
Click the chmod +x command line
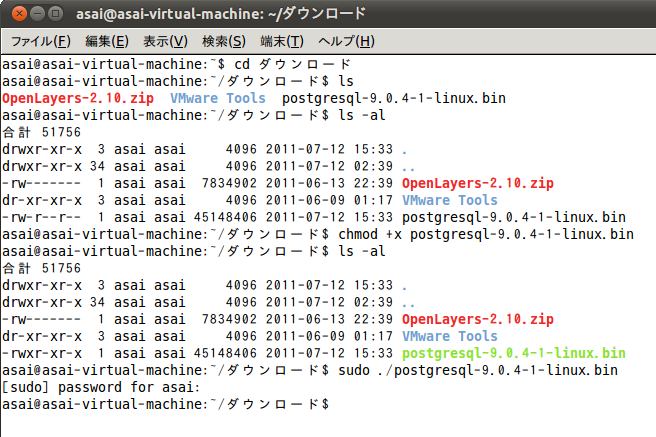(x=318, y=234)
